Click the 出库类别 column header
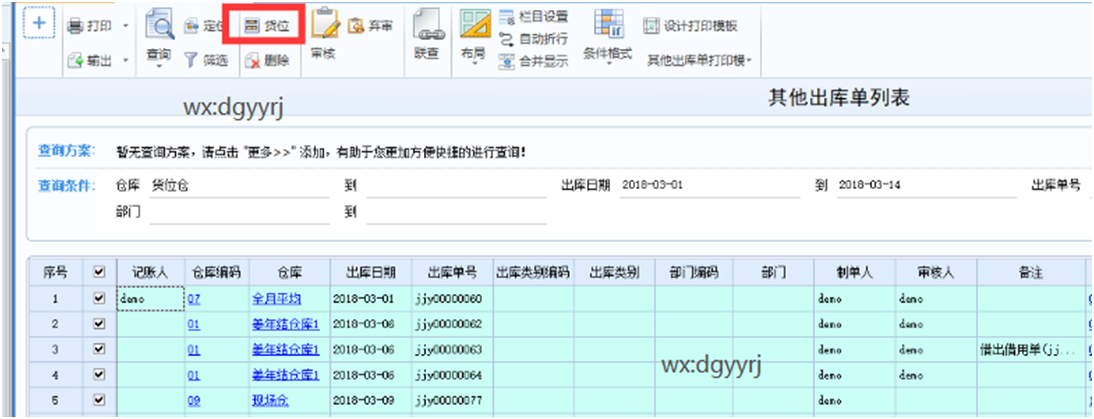The image size is (1094, 419). [614, 273]
